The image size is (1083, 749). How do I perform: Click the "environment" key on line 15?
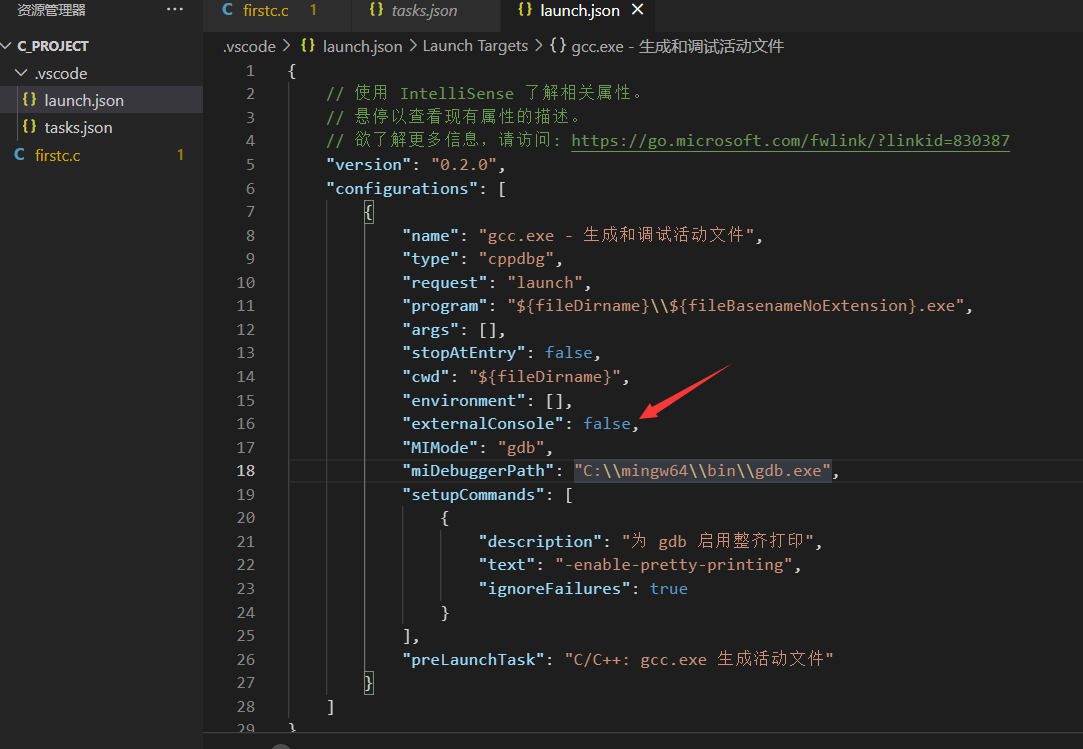pos(463,400)
